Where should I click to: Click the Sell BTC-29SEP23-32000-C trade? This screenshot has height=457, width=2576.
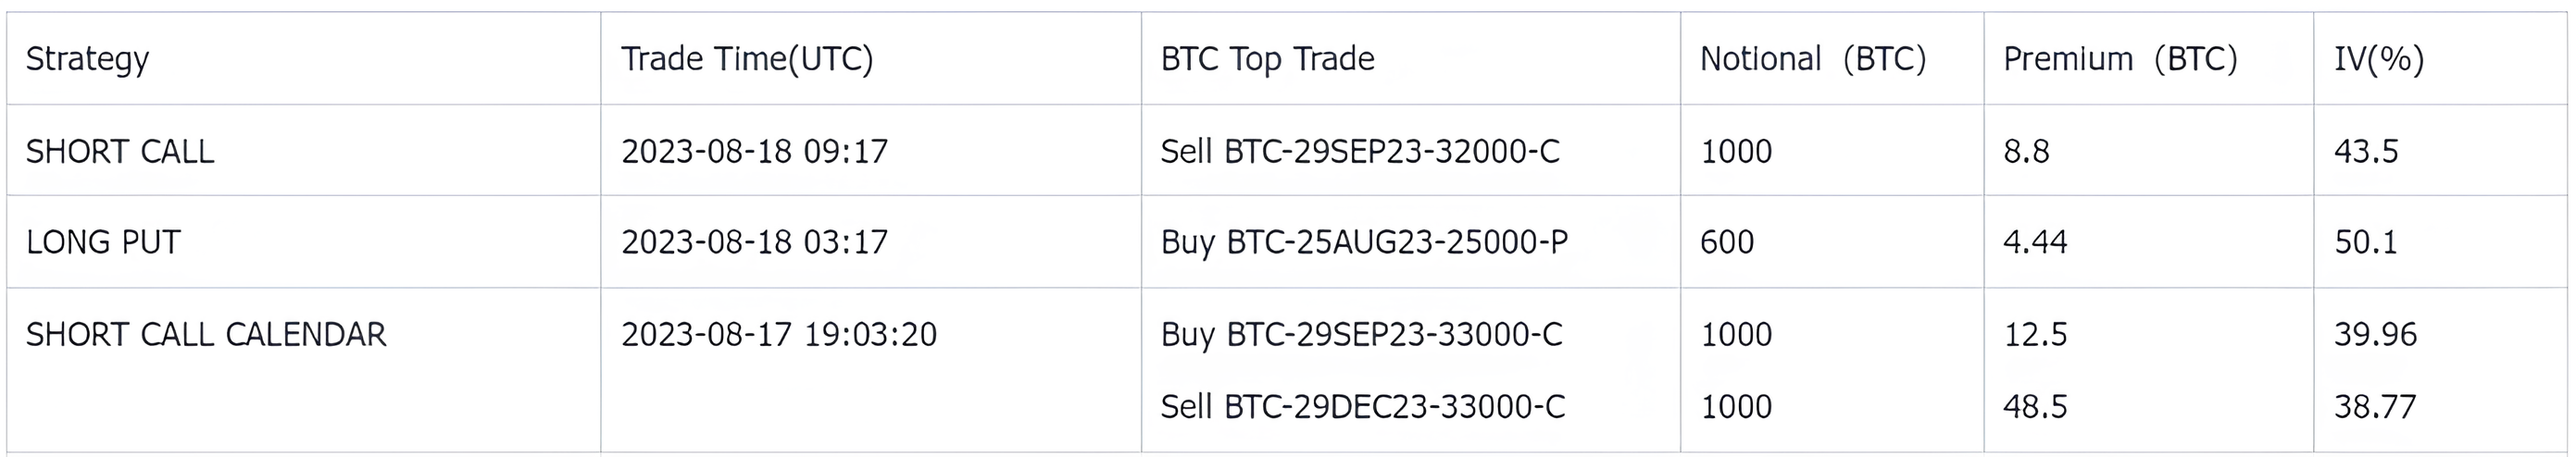point(1360,151)
